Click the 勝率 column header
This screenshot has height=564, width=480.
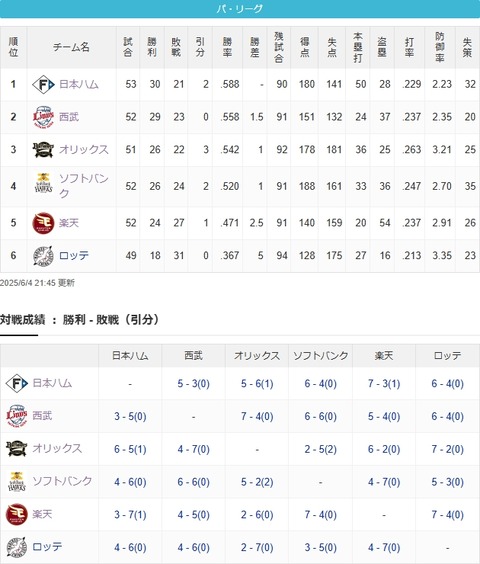227,47
